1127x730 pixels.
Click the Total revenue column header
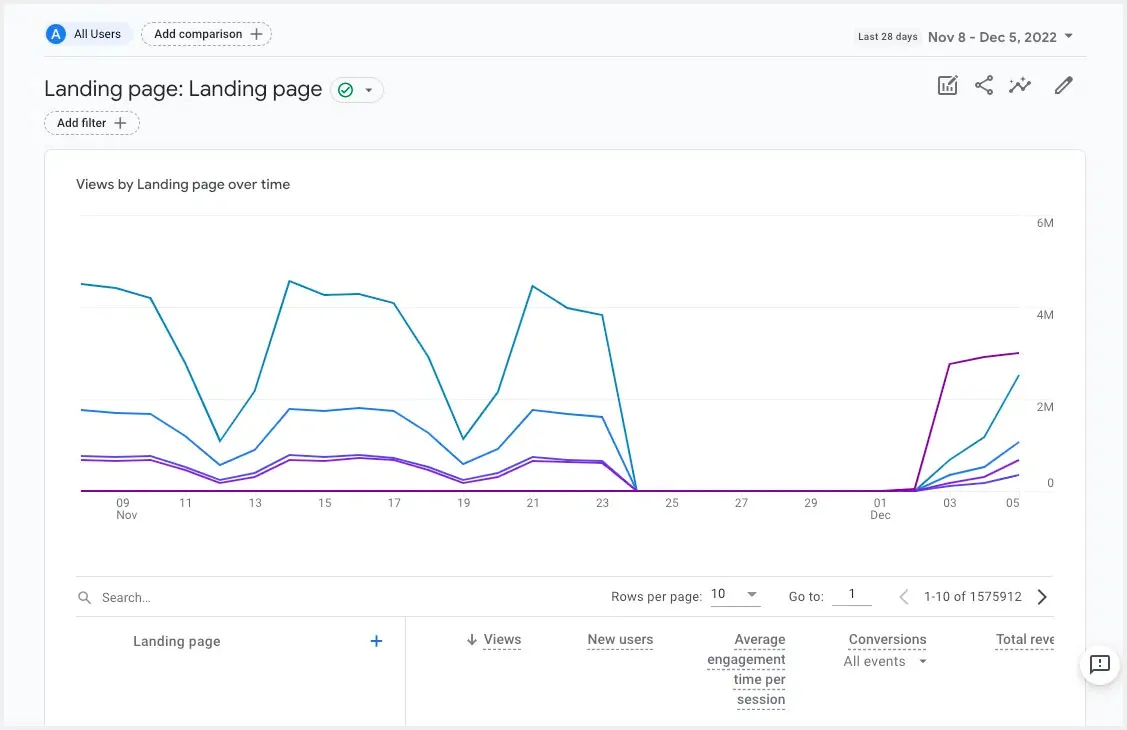pyautogui.click(x=1025, y=639)
